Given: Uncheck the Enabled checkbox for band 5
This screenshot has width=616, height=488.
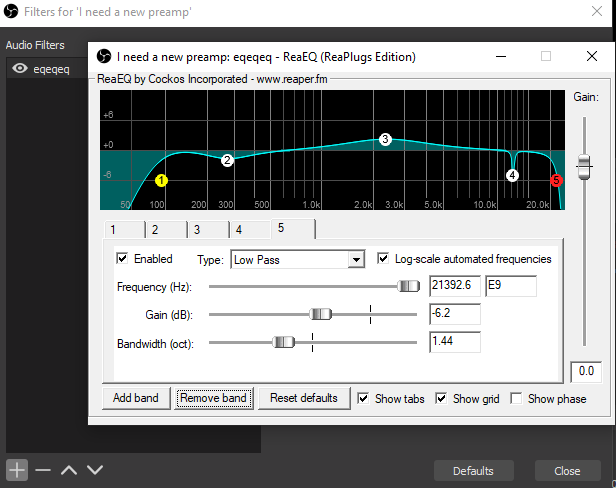Looking at the screenshot, I should coord(122,259).
